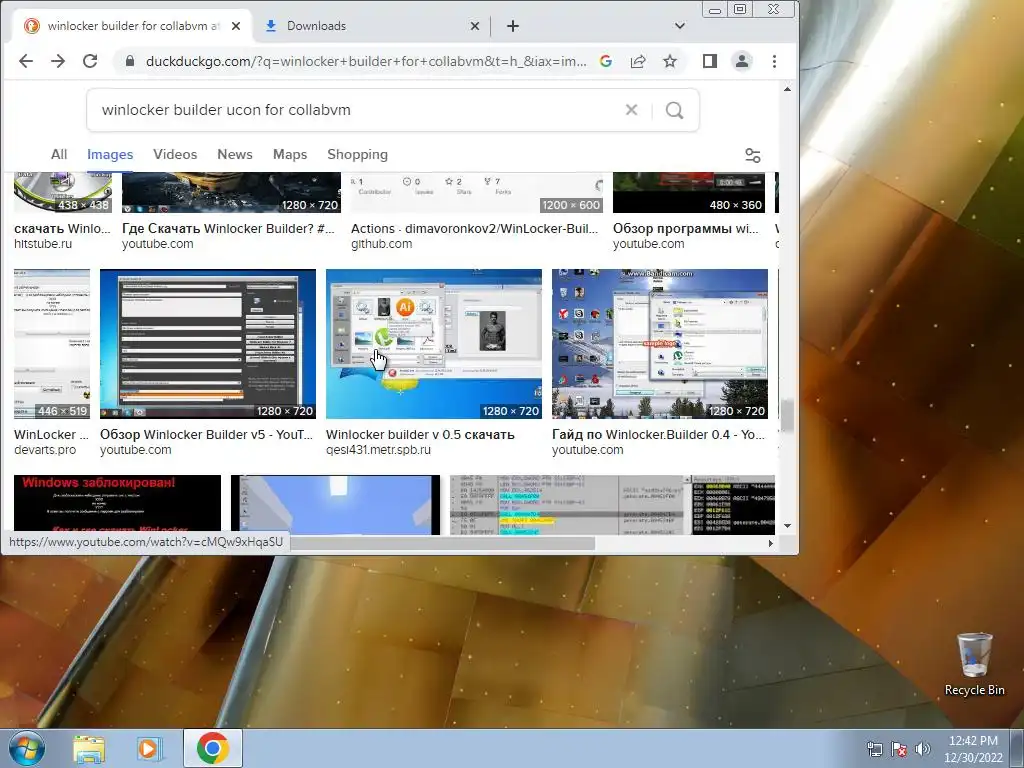The height and width of the screenshot is (768, 1024).
Task: Go back to the previous page
Action: [26, 61]
